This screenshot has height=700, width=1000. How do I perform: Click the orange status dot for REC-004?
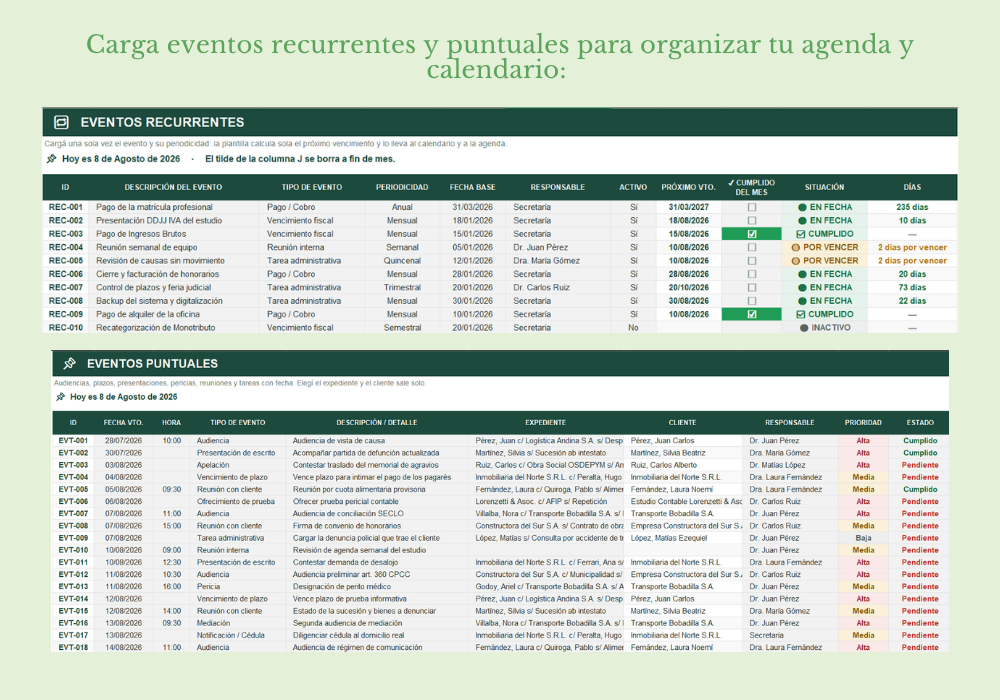click(x=795, y=247)
